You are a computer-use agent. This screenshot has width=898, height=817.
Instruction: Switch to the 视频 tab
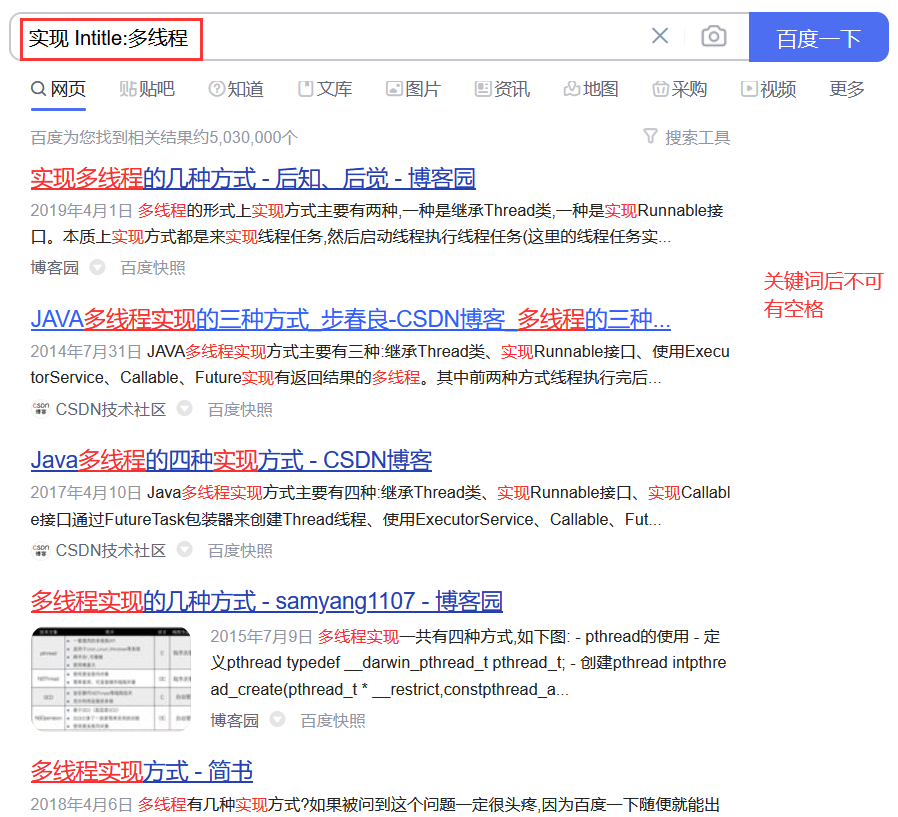[x=769, y=89]
